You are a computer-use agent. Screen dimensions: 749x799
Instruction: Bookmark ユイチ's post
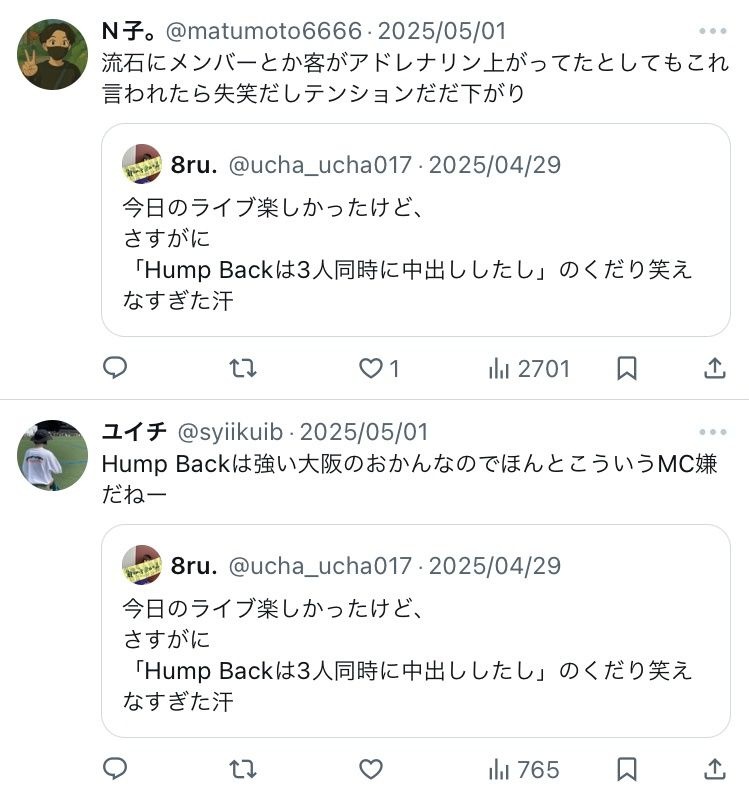[x=627, y=769]
